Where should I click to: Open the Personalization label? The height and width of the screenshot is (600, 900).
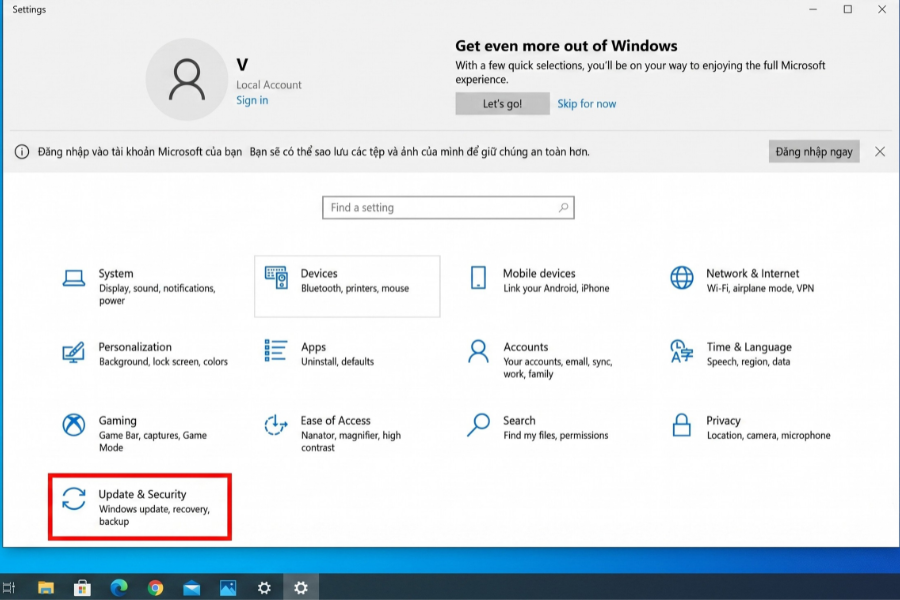135,347
